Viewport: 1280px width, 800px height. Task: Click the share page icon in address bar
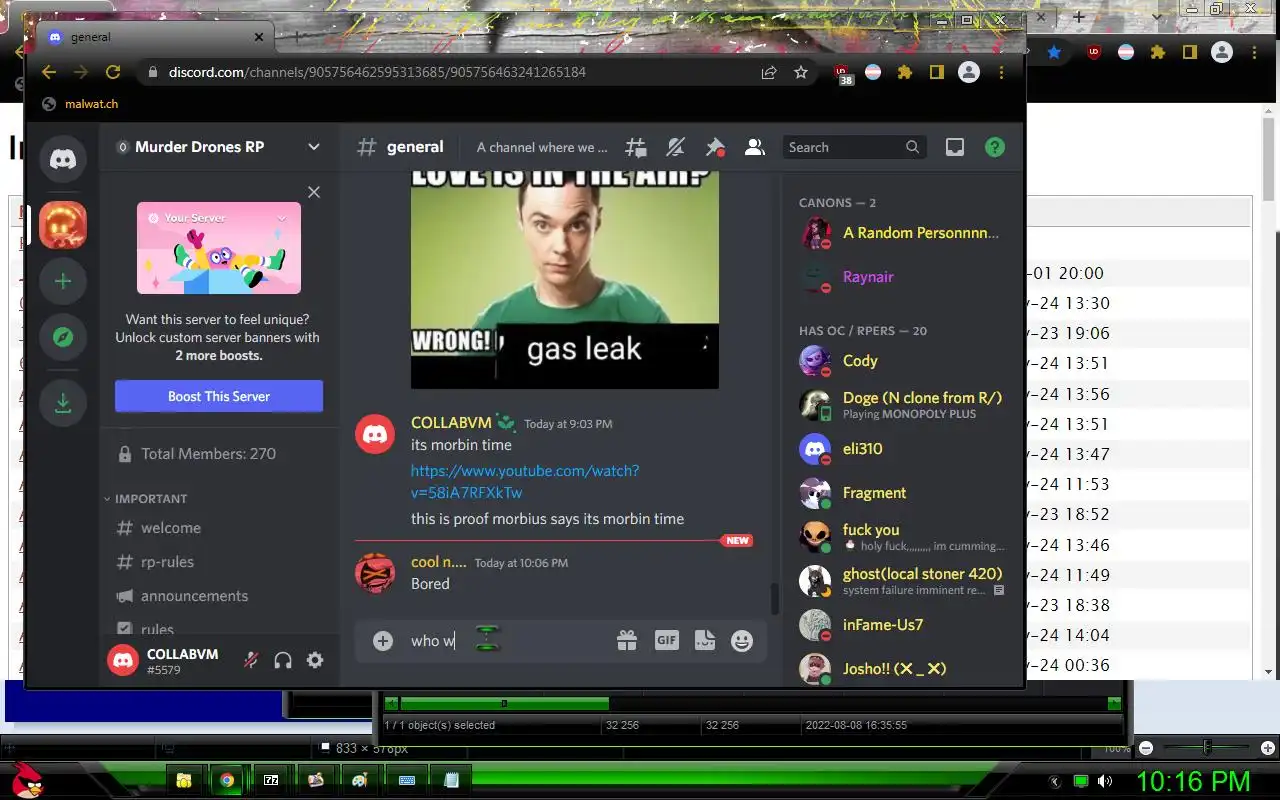769,72
